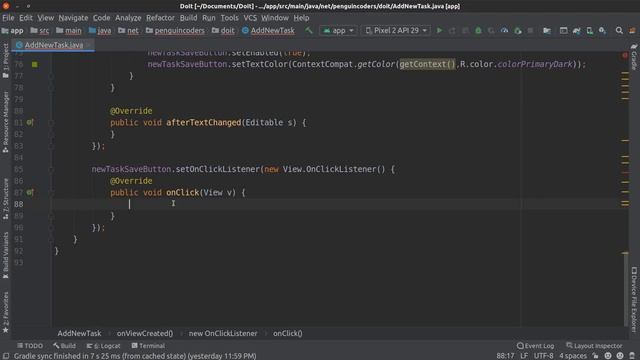This screenshot has height=360, width=640.
Task: Open the Build Variants side tab
Action: click(x=6, y=255)
